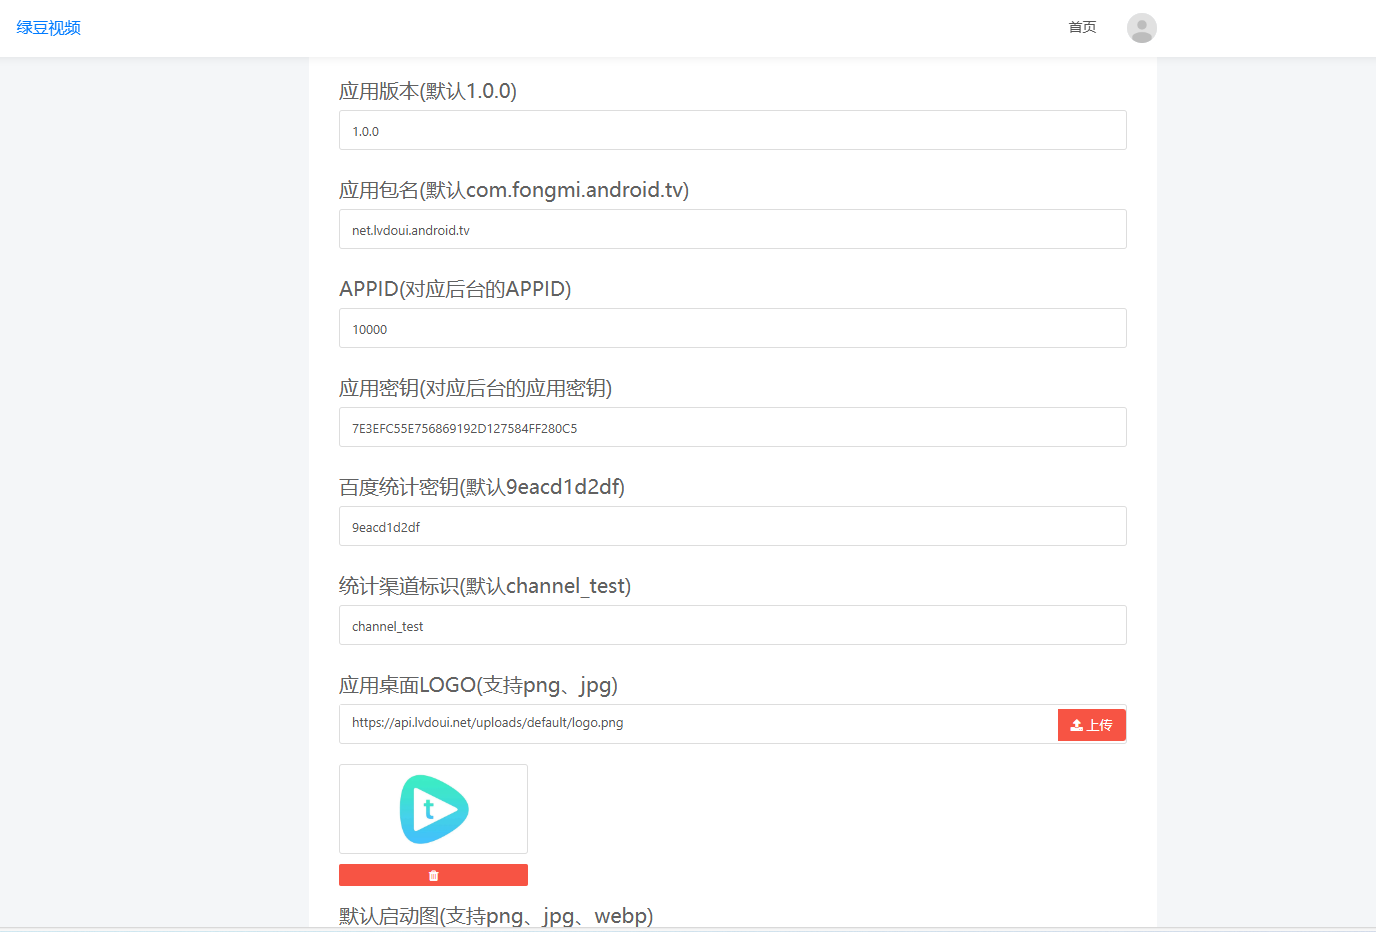1376x932 pixels.
Task: Click the trash icon below the logo preview
Action: (433, 874)
